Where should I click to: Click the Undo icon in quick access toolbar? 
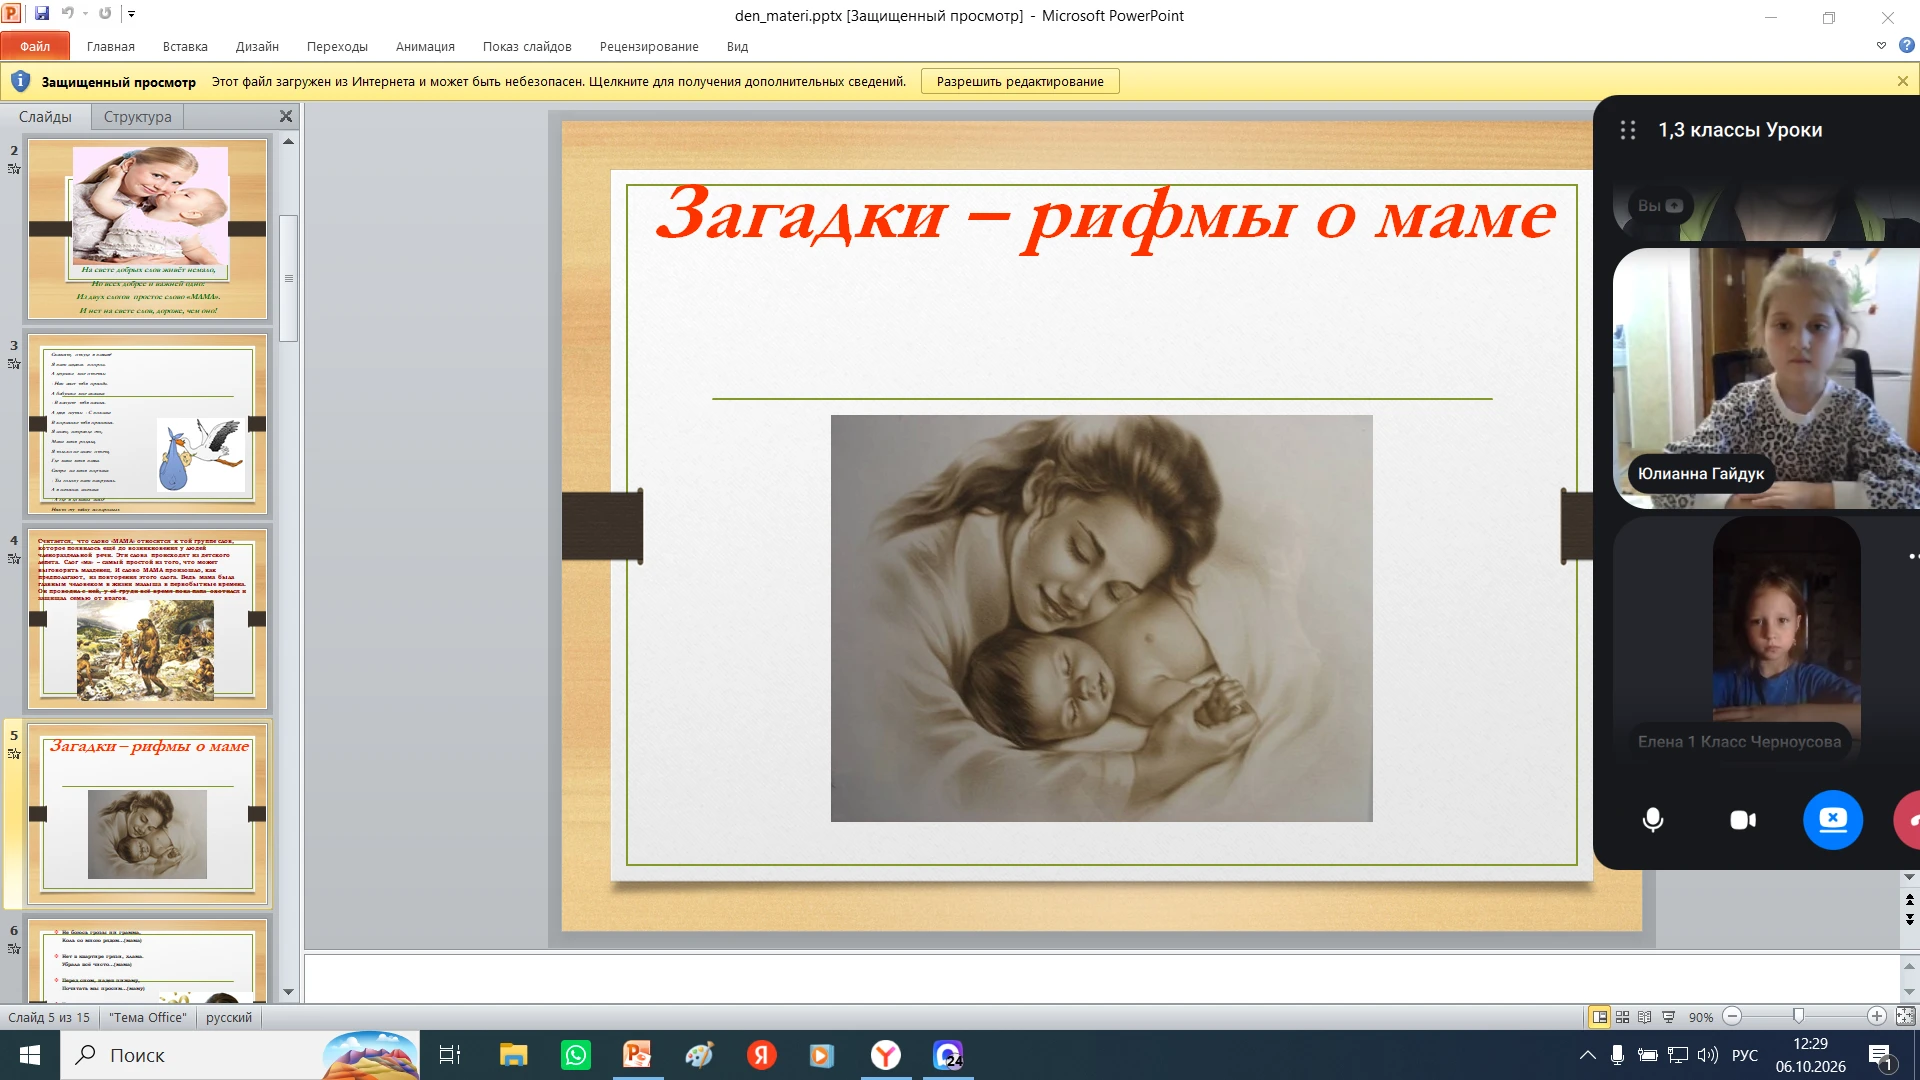point(68,14)
